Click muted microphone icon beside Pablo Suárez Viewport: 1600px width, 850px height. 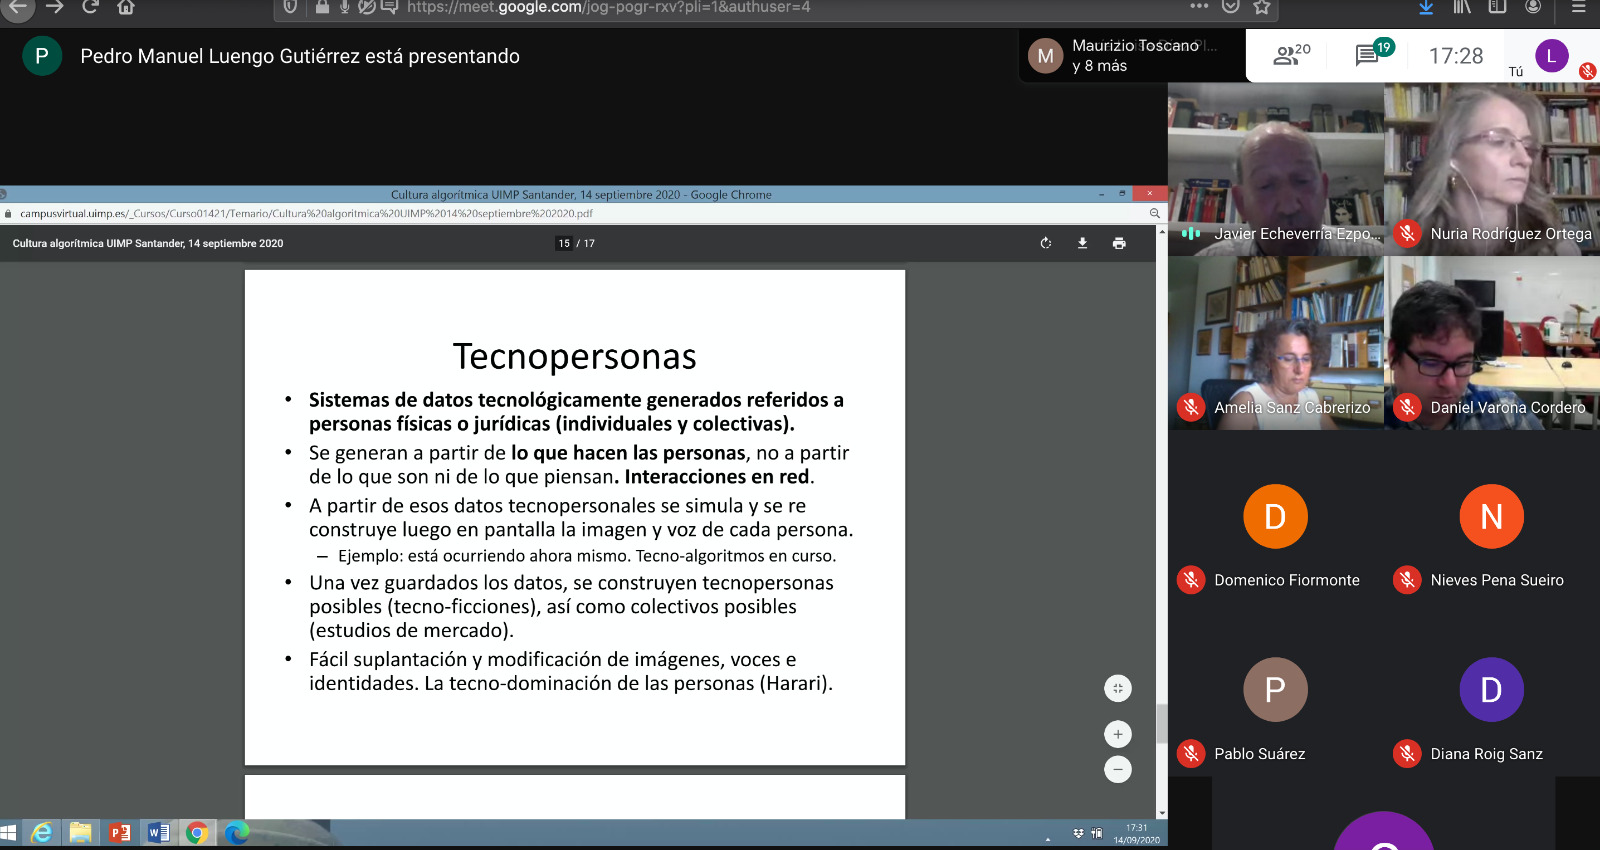[1191, 753]
